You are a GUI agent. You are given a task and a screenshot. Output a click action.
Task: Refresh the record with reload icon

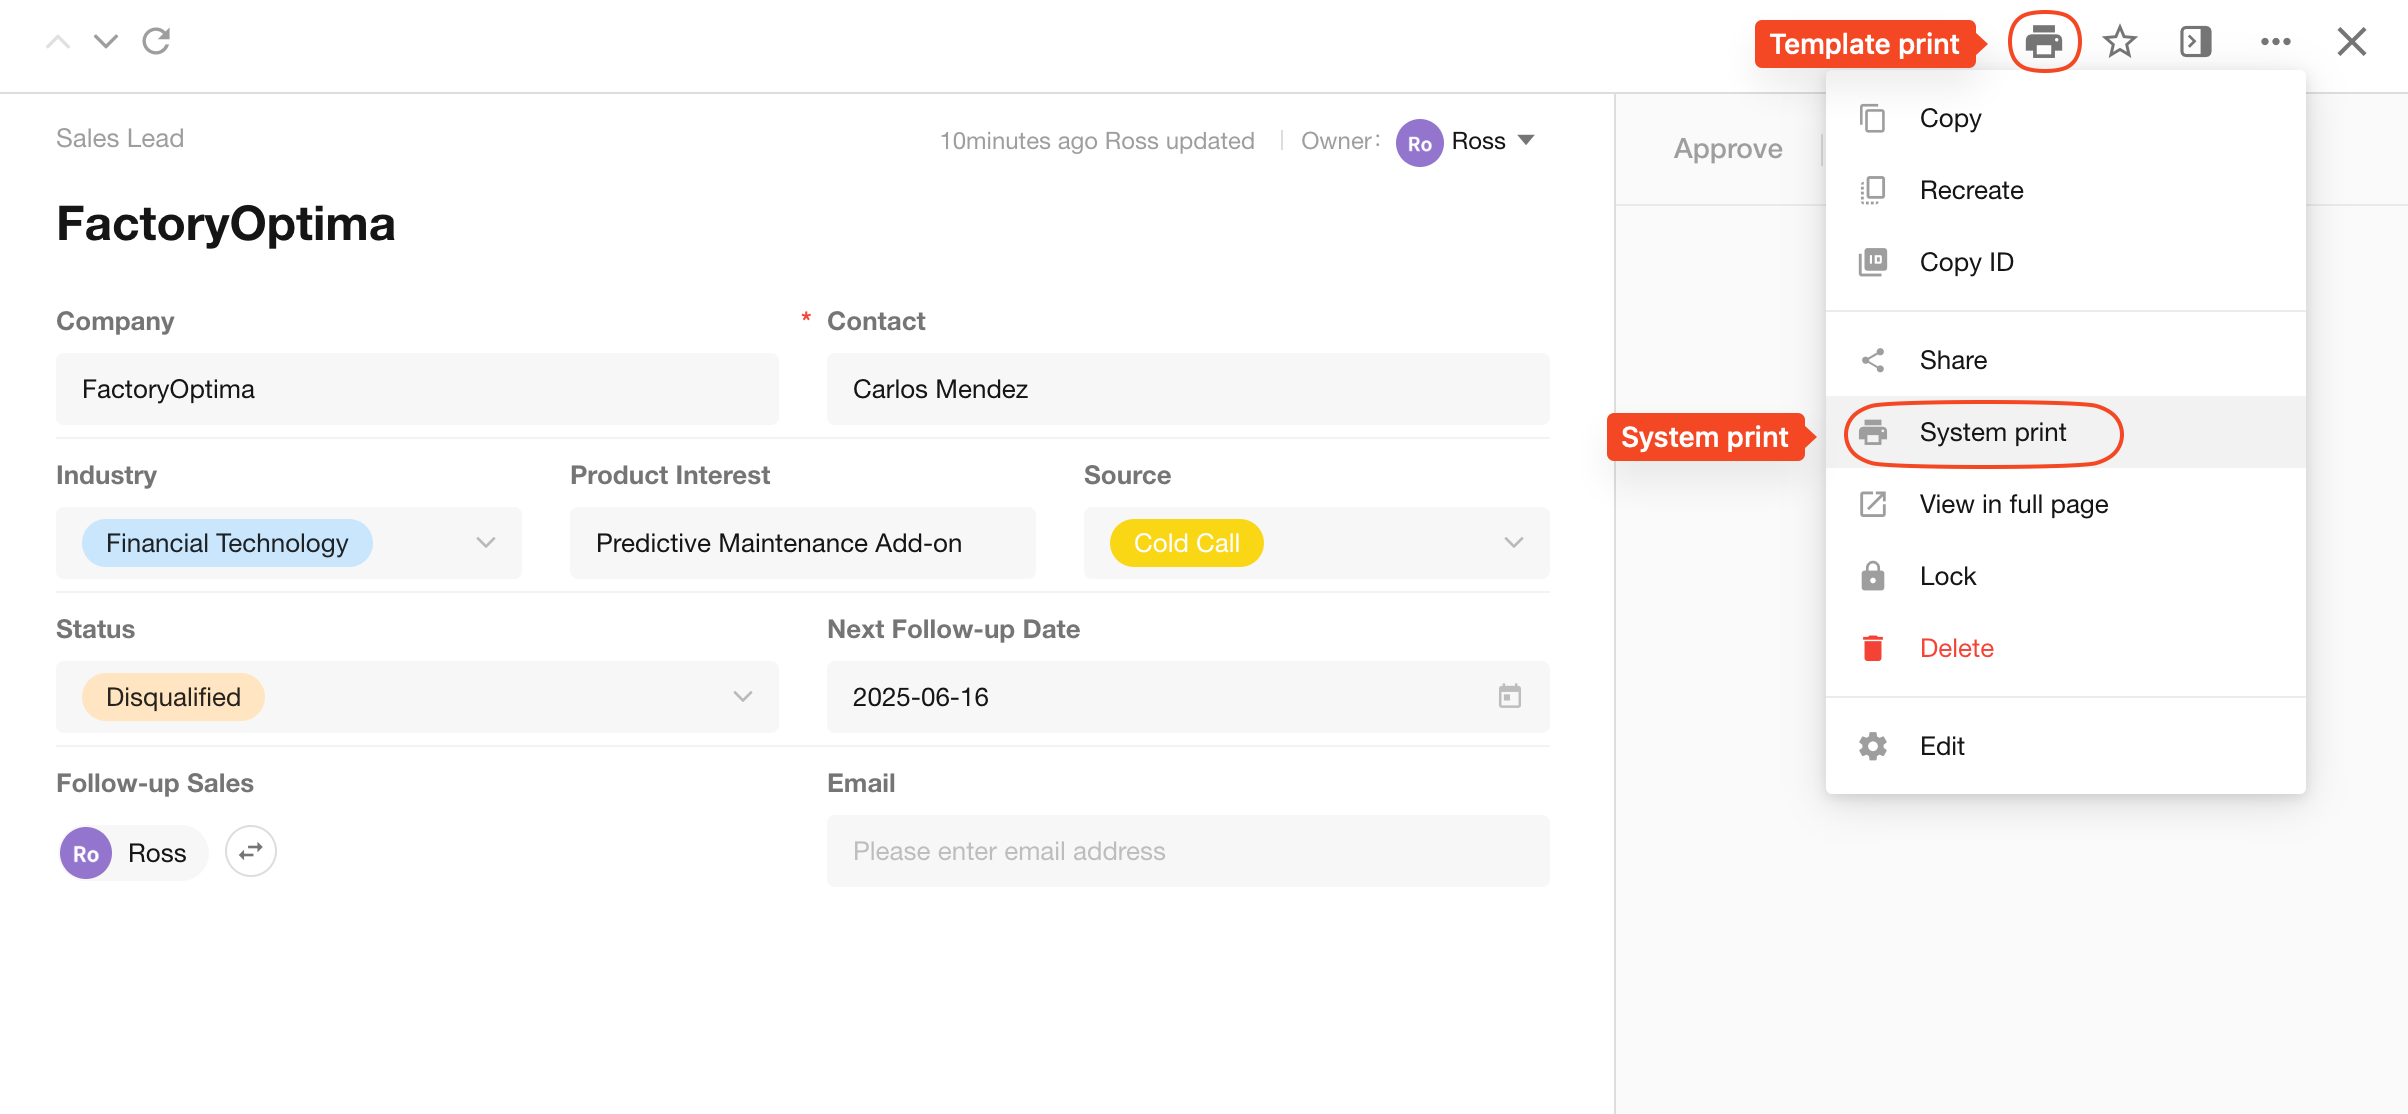tap(157, 42)
